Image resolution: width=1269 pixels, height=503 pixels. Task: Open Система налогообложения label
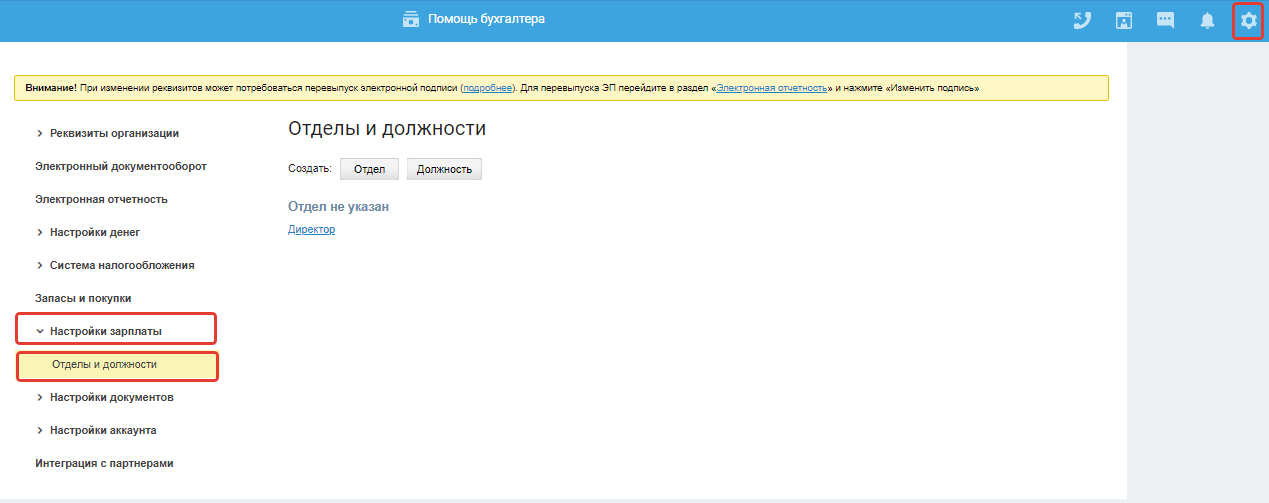click(122, 265)
